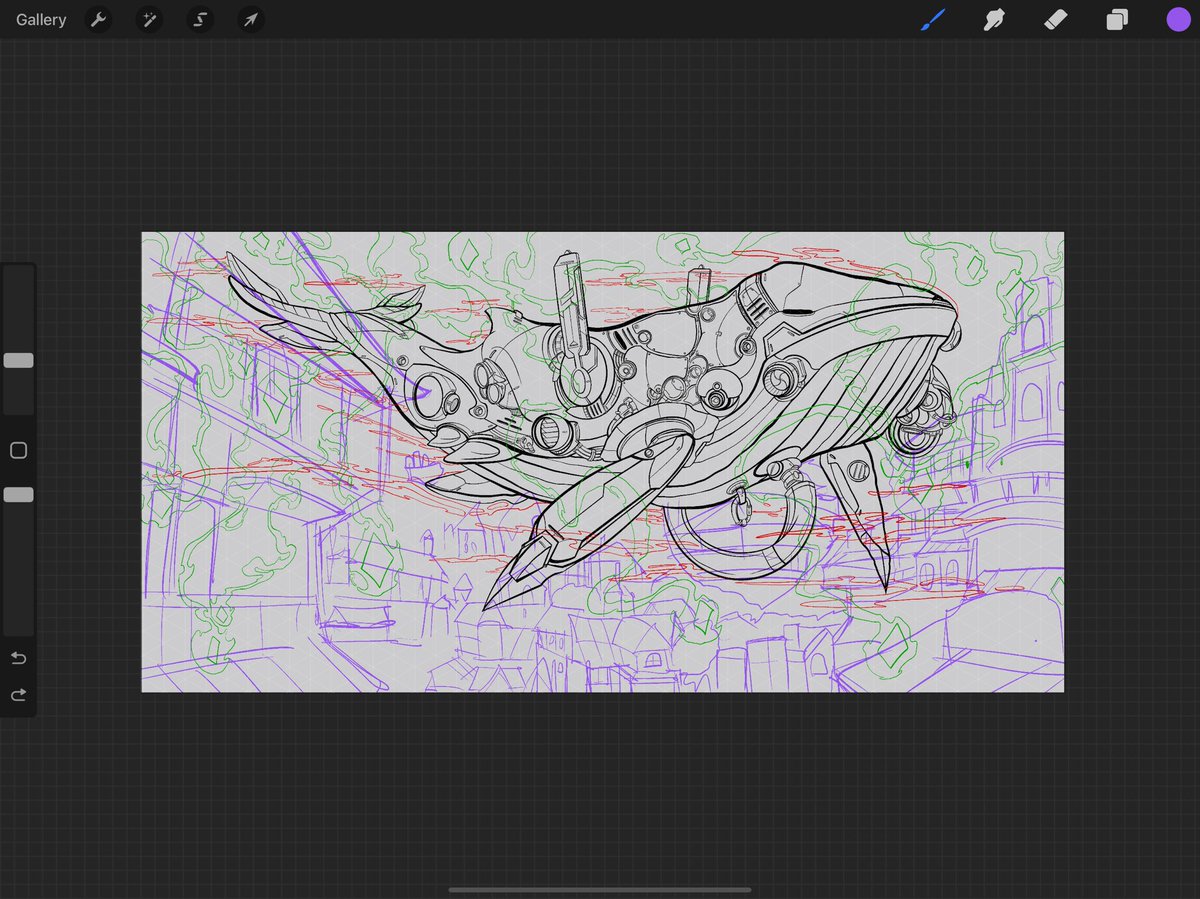Open the purple color picker
This screenshot has height=899, width=1200.
pos(1178,19)
